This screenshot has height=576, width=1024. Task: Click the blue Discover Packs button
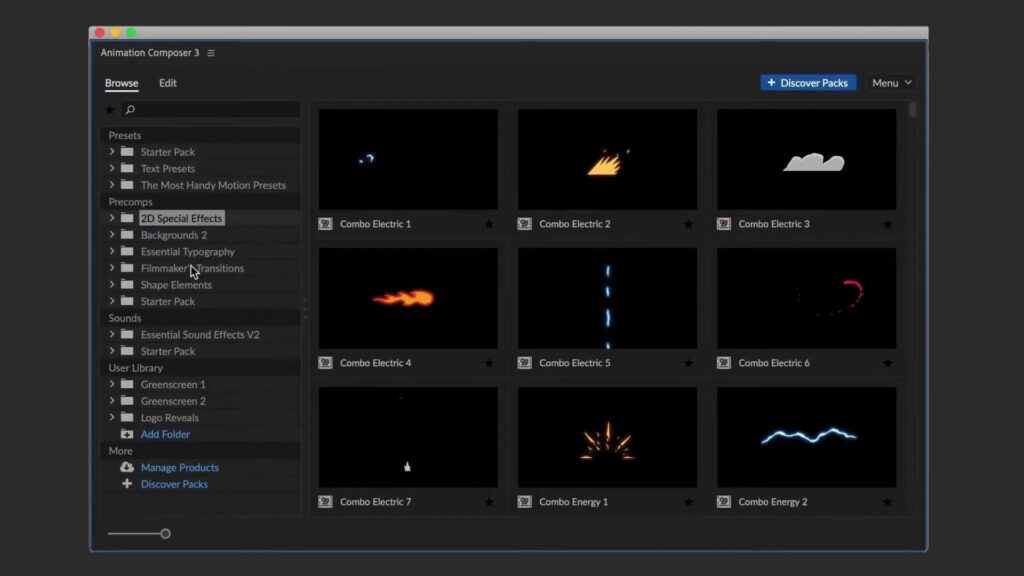click(809, 82)
